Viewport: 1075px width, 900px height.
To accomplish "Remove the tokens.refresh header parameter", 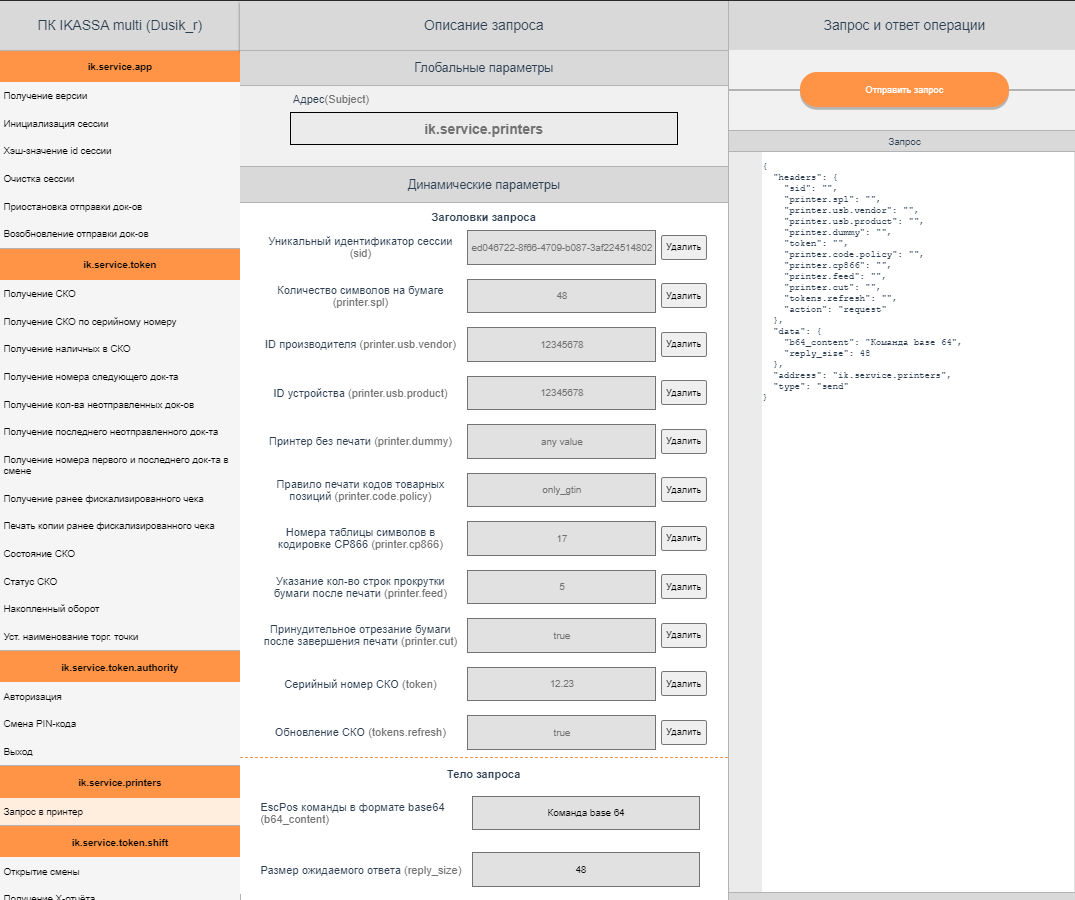I will (683, 732).
